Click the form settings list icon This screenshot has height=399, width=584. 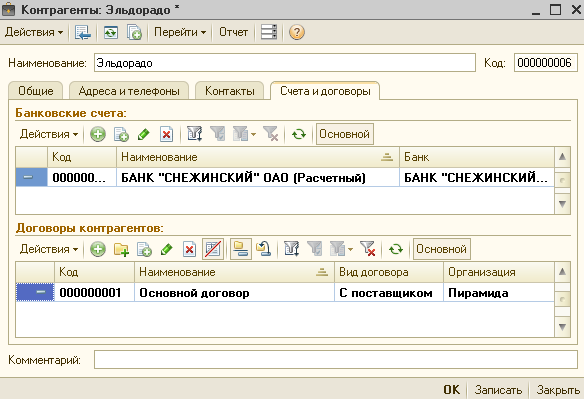(269, 32)
